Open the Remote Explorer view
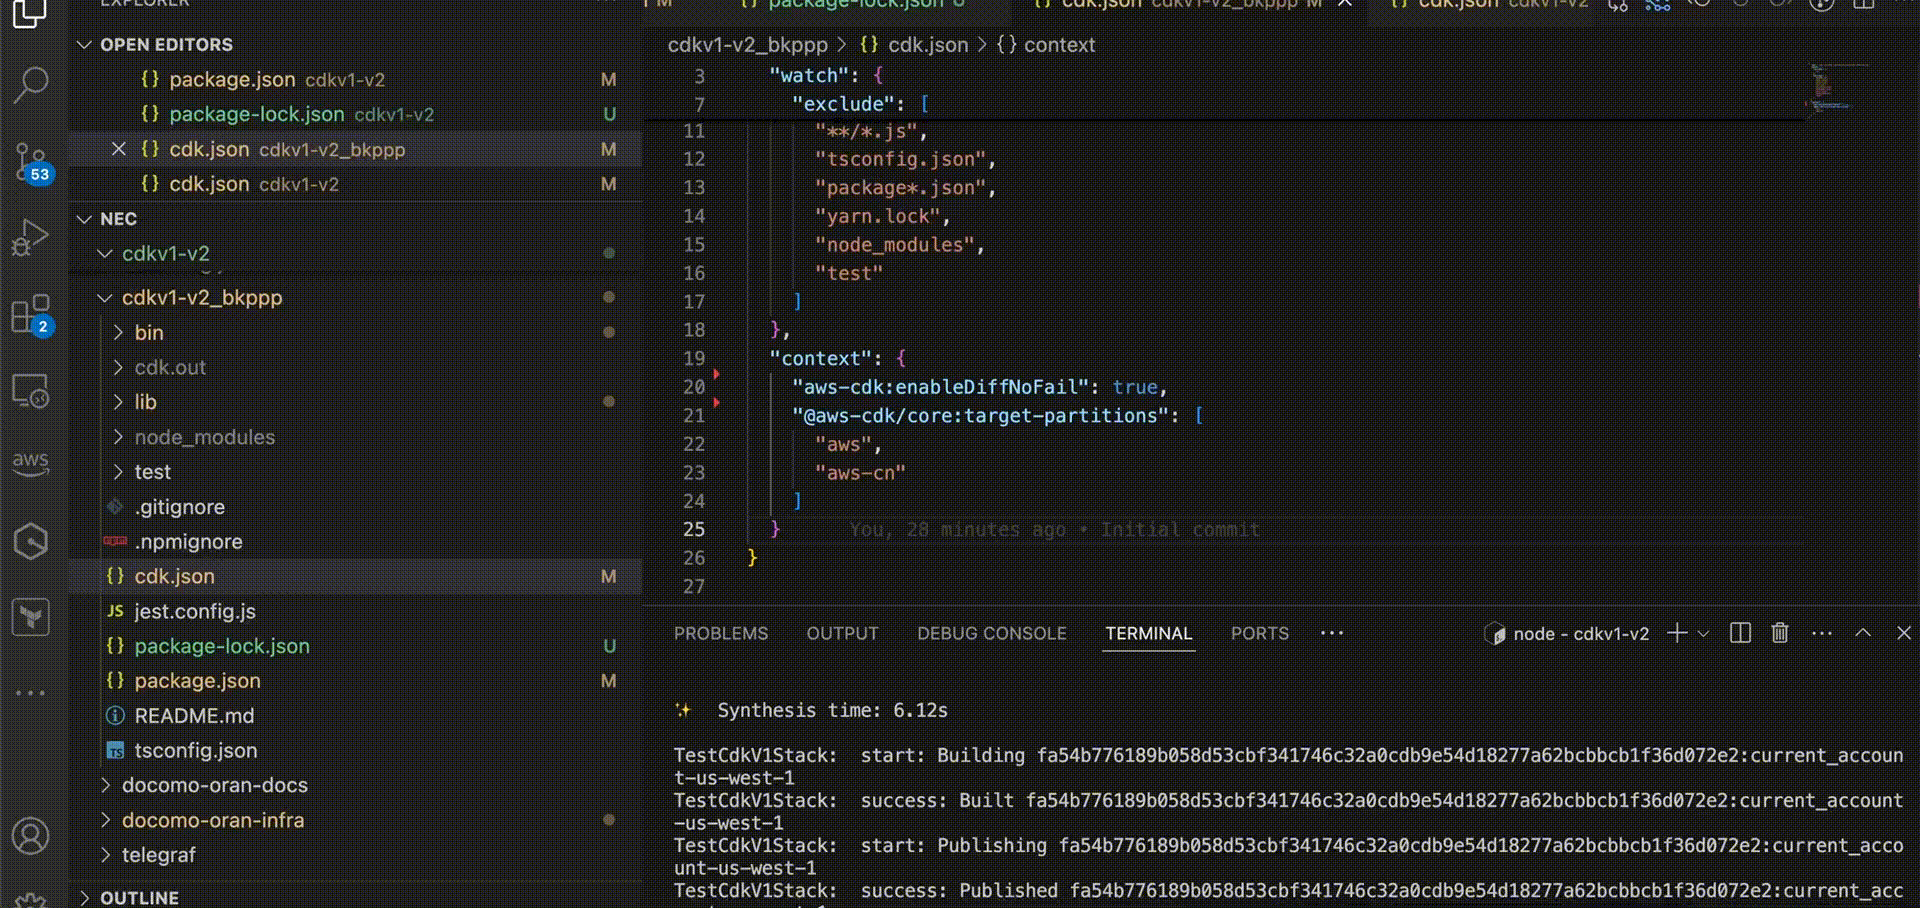The image size is (1920, 908). (31, 391)
